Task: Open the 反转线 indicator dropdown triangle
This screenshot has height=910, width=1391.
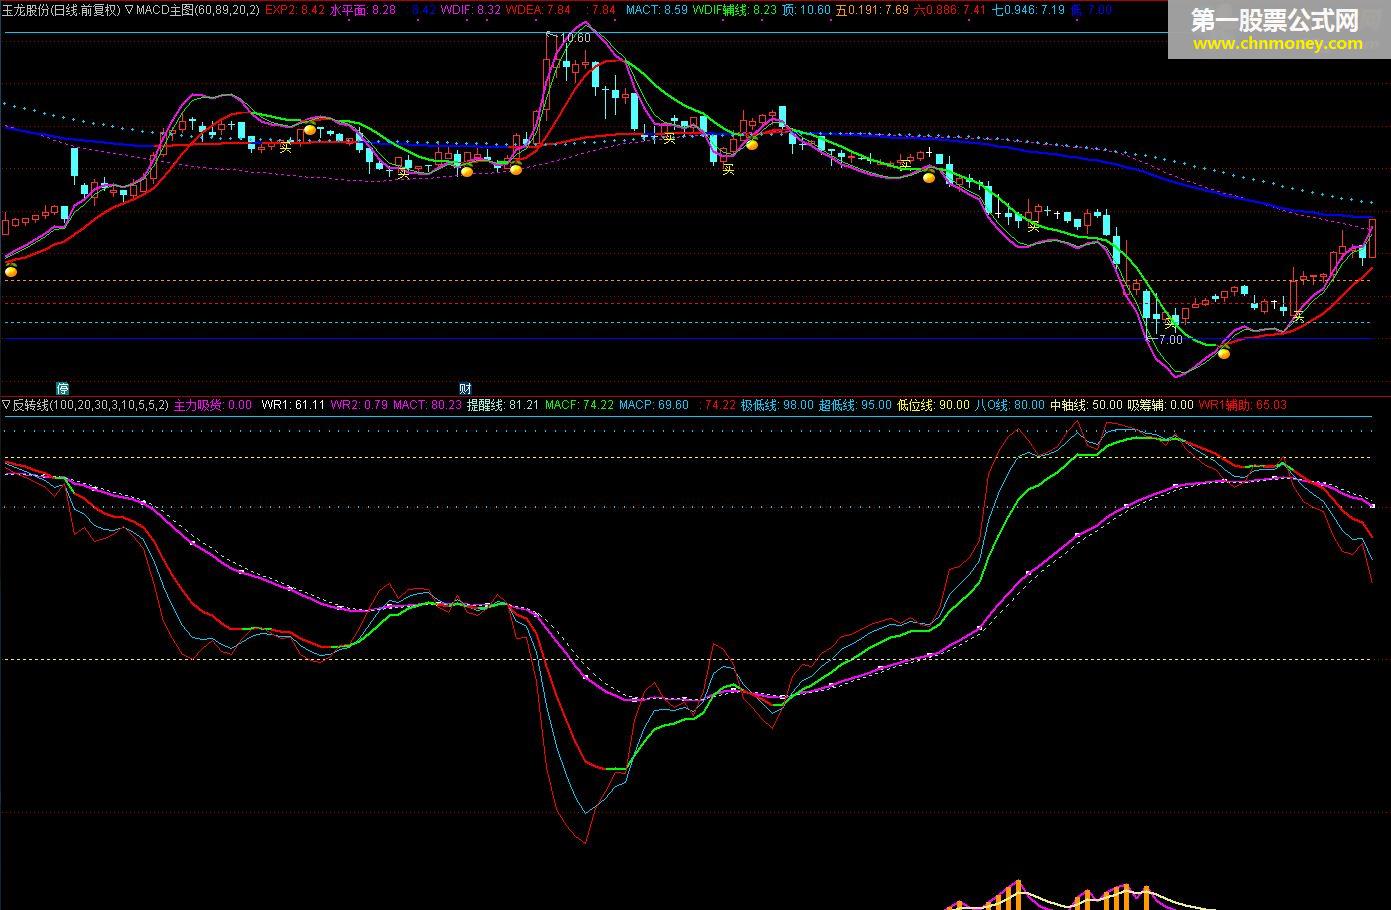Action: pyautogui.click(x=6, y=405)
